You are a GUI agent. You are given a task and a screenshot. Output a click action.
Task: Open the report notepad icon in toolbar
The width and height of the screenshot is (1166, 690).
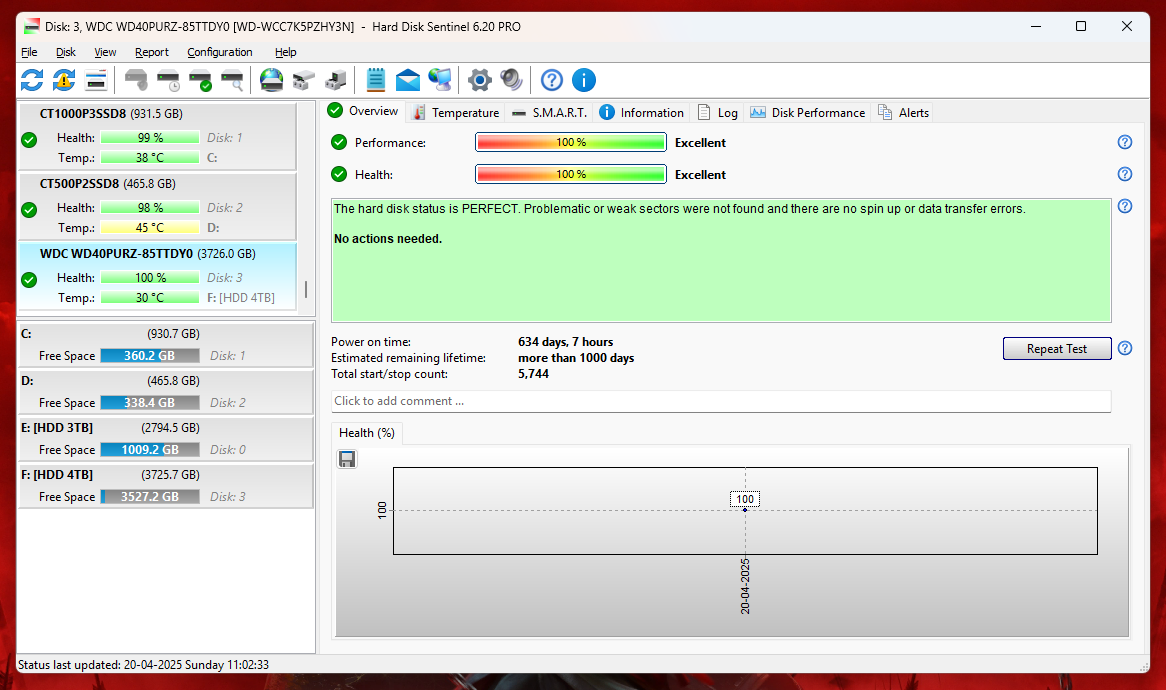[376, 80]
